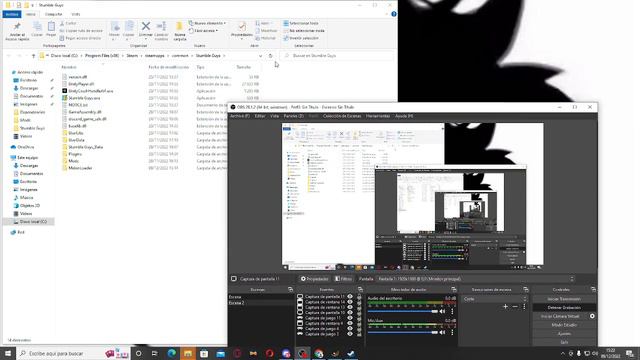The image size is (640, 360).
Task: Click the Windows Start button
Action: pyautogui.click(x=8, y=353)
